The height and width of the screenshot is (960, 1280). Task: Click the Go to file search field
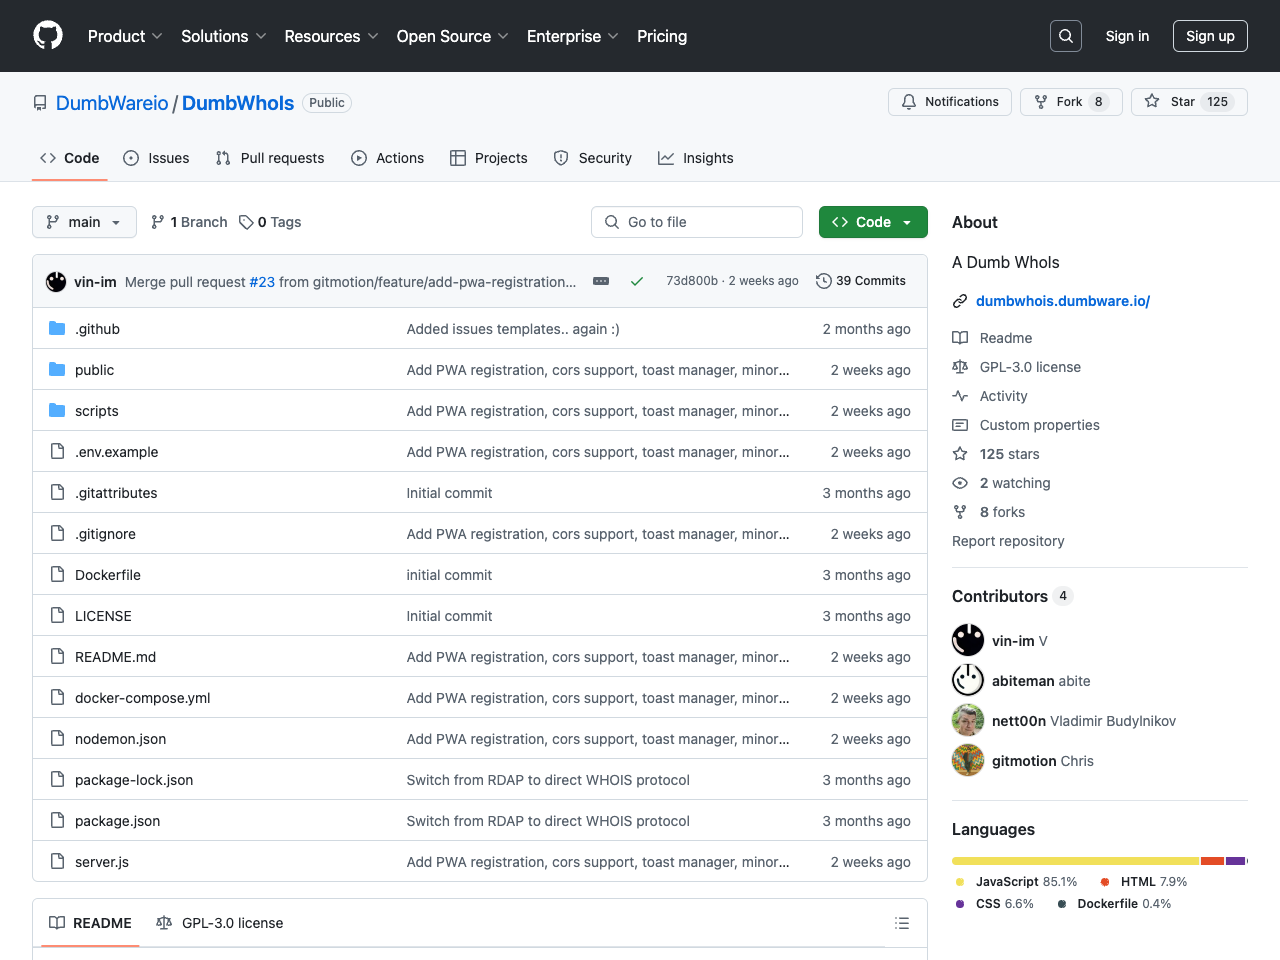[x=697, y=222]
